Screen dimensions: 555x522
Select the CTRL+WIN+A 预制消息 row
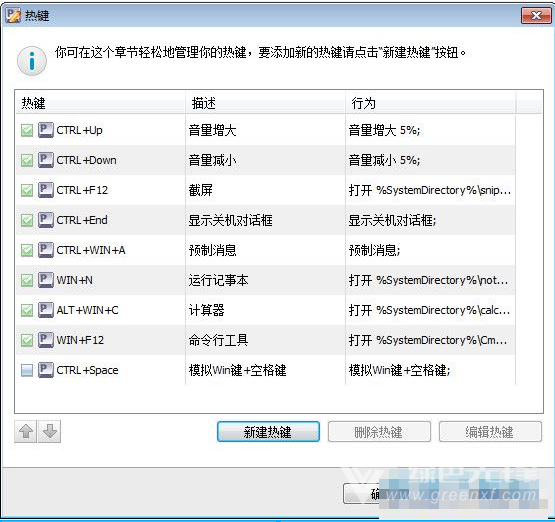pos(265,250)
